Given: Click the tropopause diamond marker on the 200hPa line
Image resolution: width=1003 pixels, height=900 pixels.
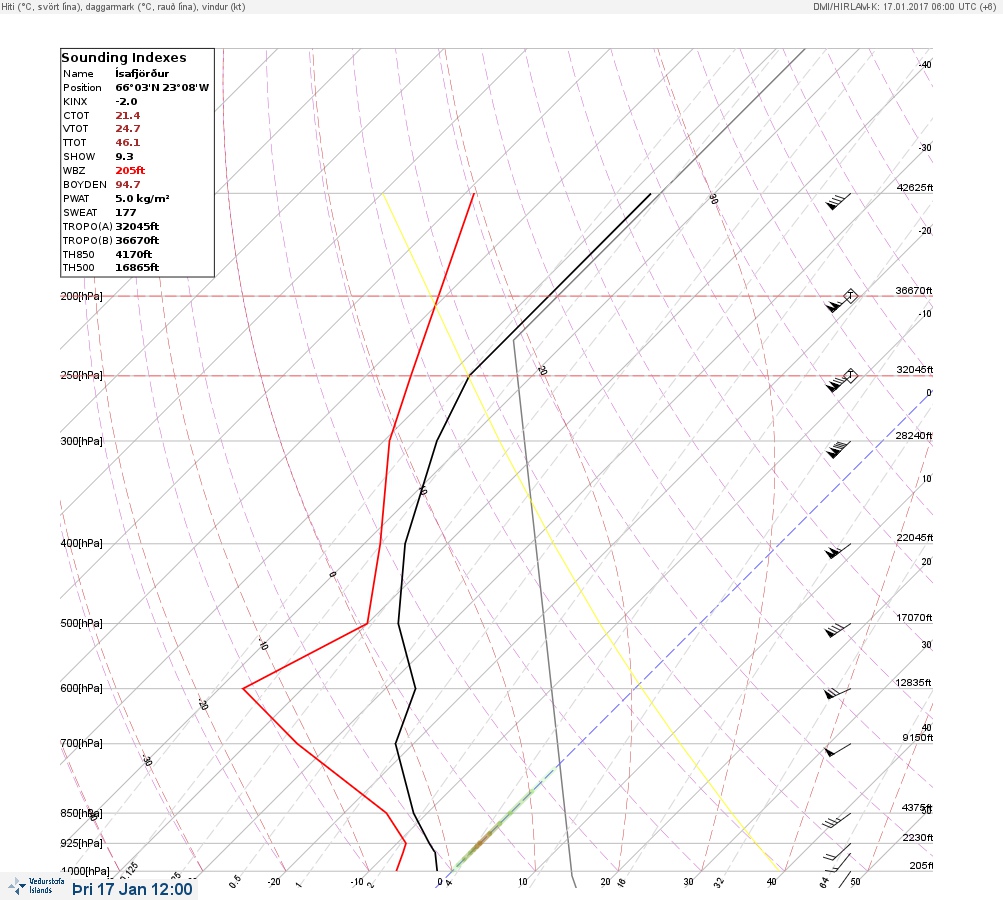Looking at the screenshot, I should 851,296.
